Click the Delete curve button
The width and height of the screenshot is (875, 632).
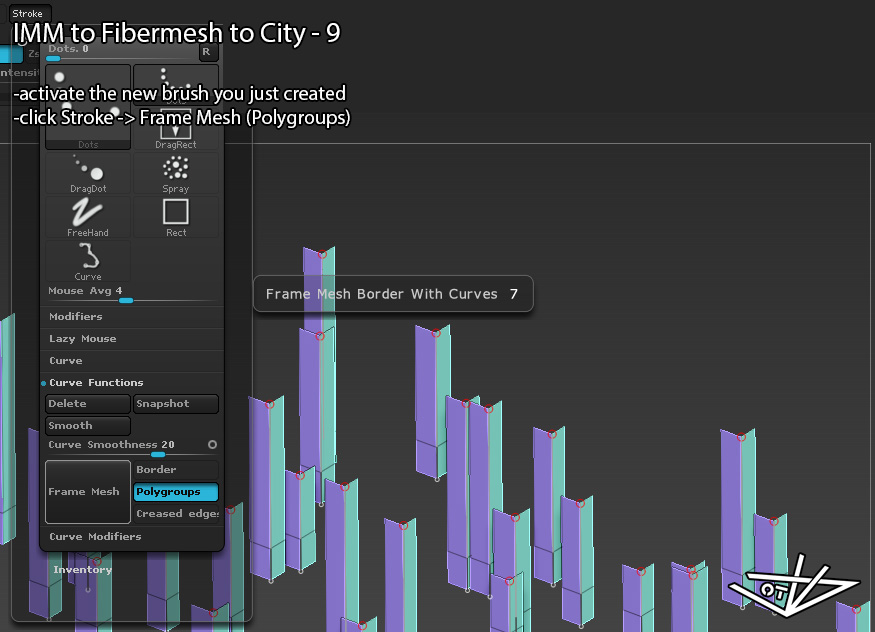click(88, 404)
